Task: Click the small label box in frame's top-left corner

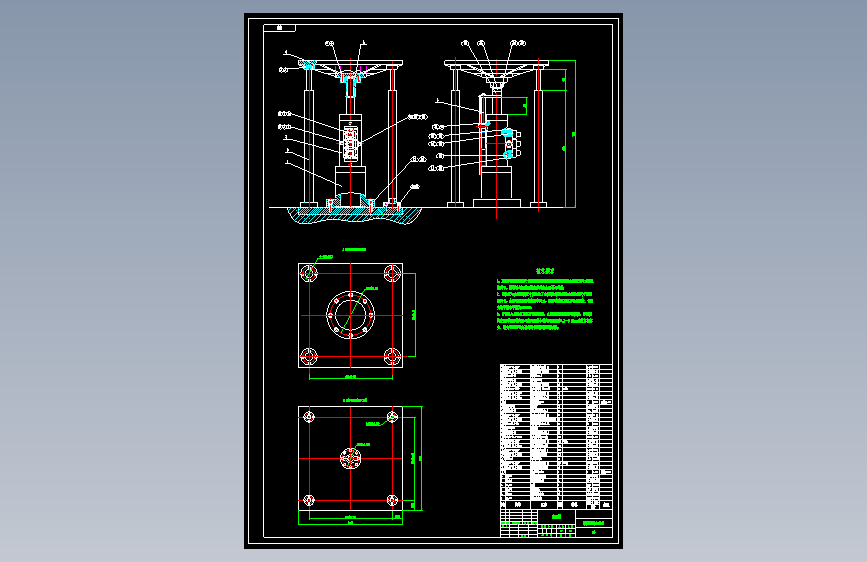Action: point(279,28)
